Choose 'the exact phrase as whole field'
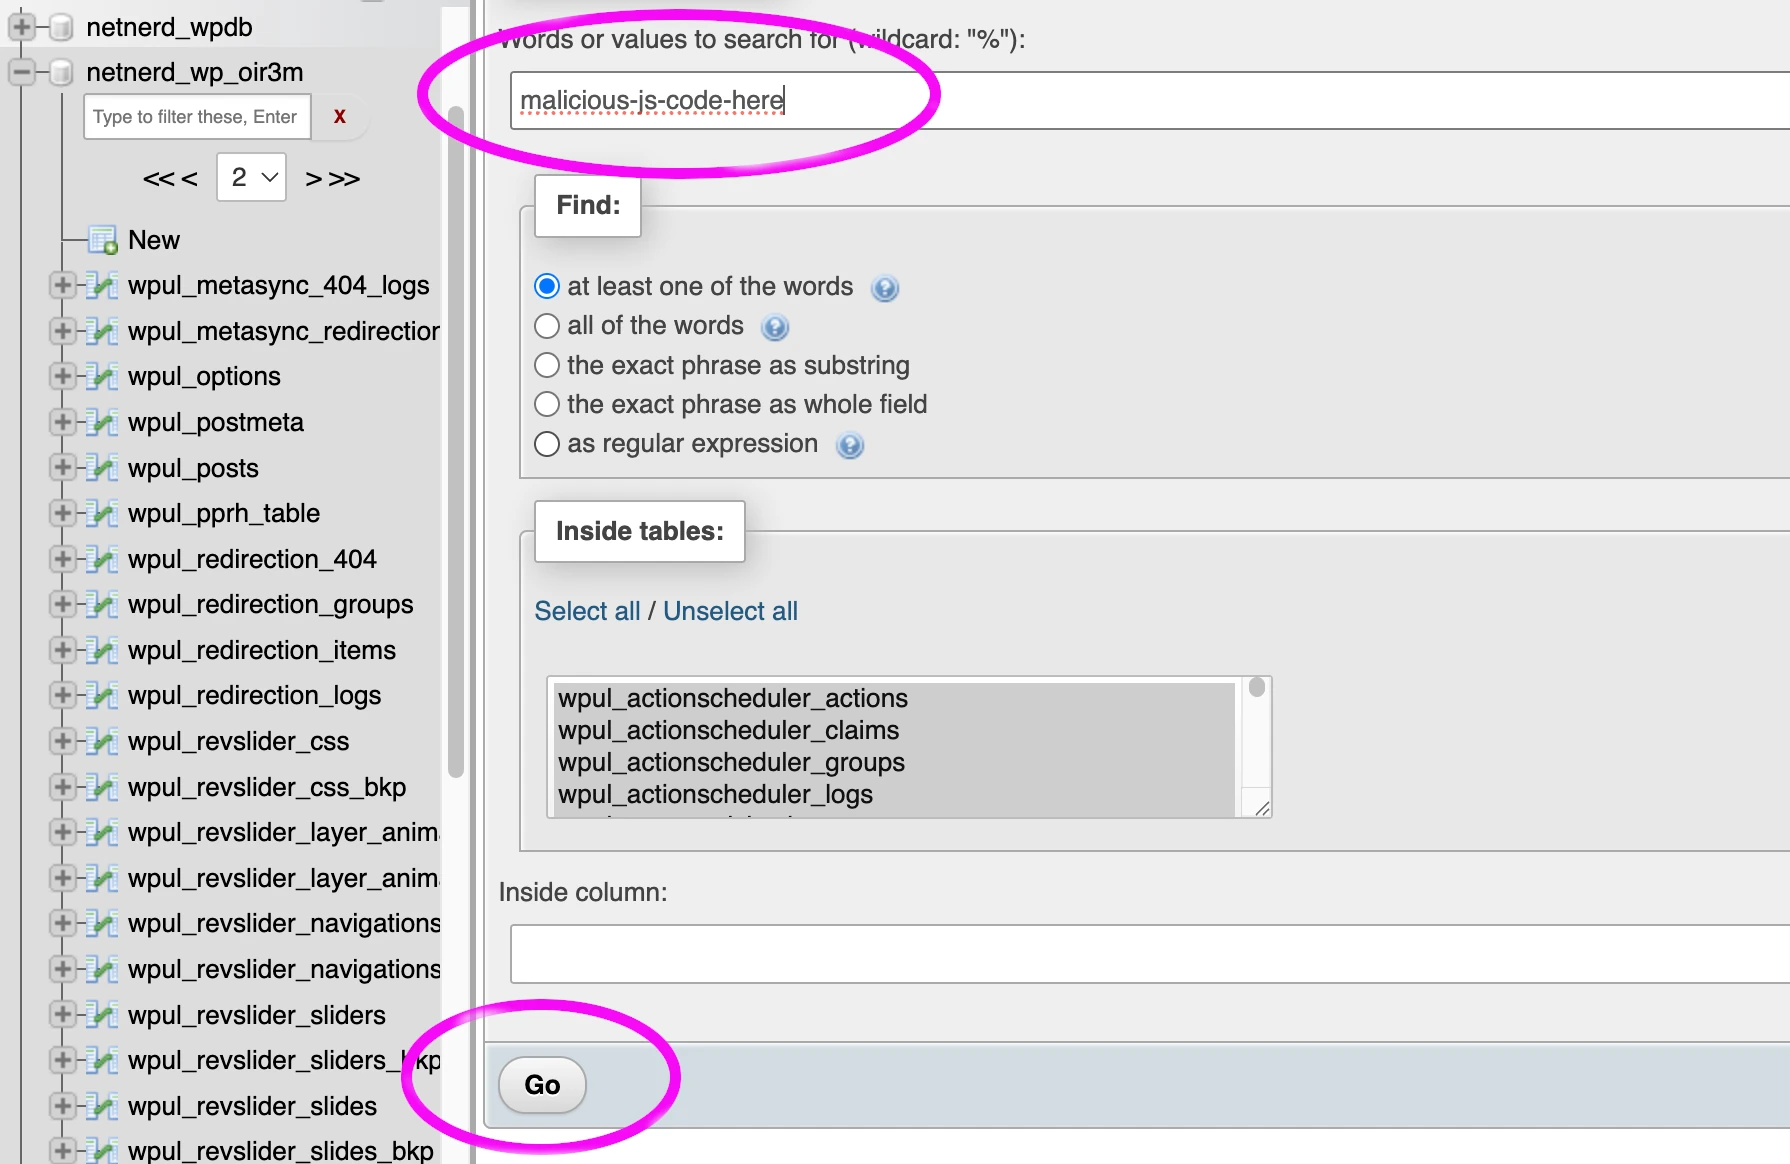 [547, 404]
